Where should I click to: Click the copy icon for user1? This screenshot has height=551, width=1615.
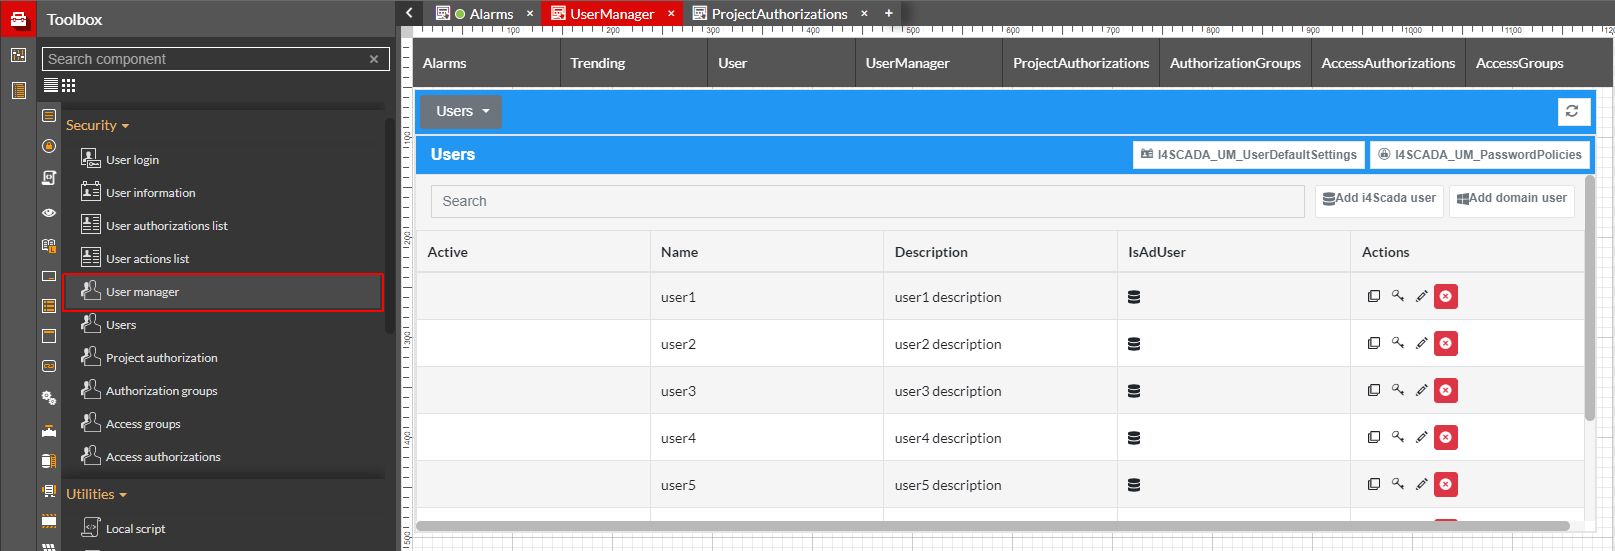point(1373,296)
